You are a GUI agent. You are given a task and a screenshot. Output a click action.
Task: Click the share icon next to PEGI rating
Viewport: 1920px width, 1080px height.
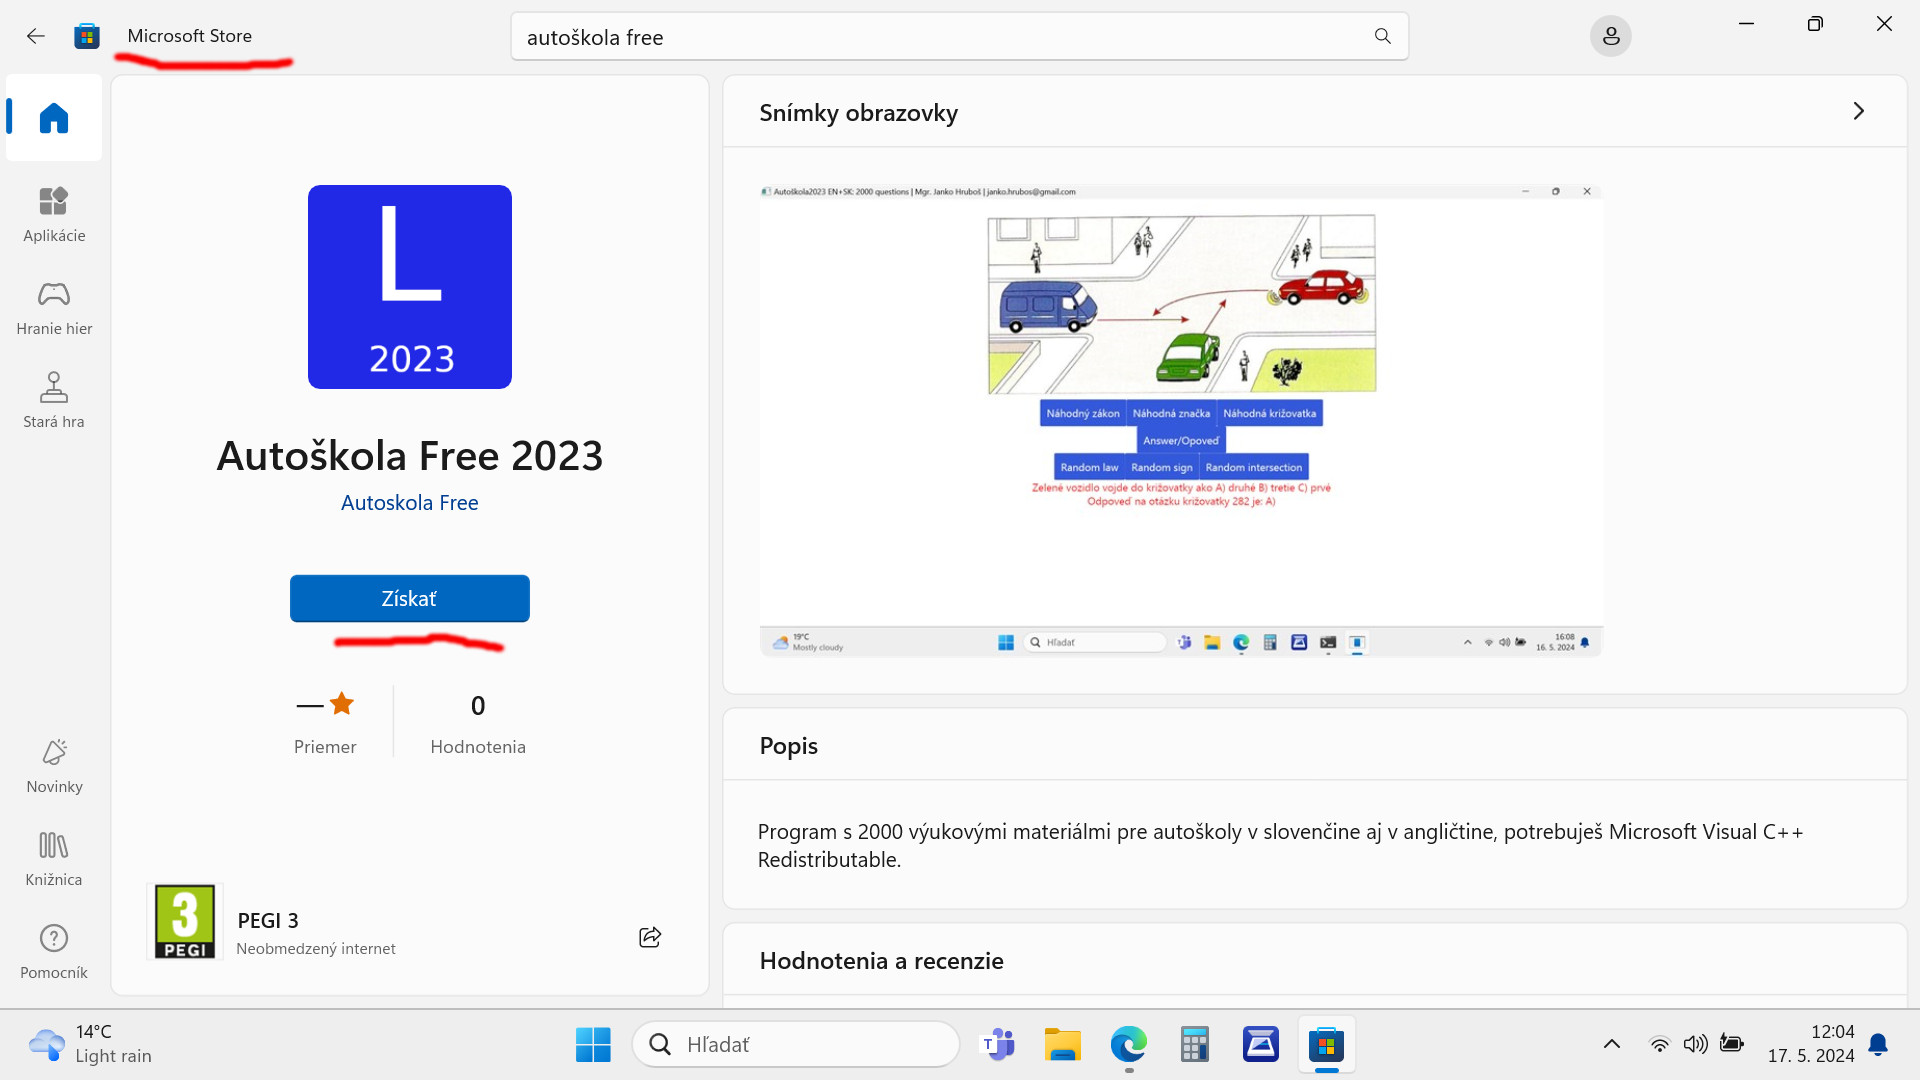(650, 937)
